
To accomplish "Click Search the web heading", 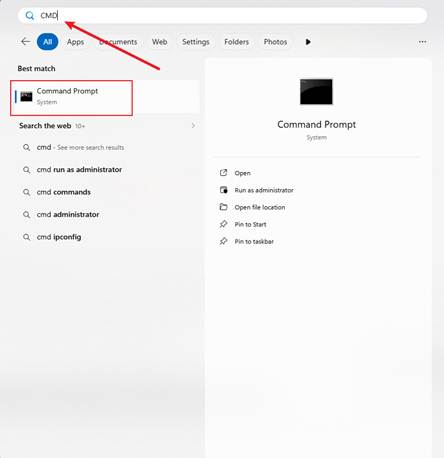I will 45,126.
